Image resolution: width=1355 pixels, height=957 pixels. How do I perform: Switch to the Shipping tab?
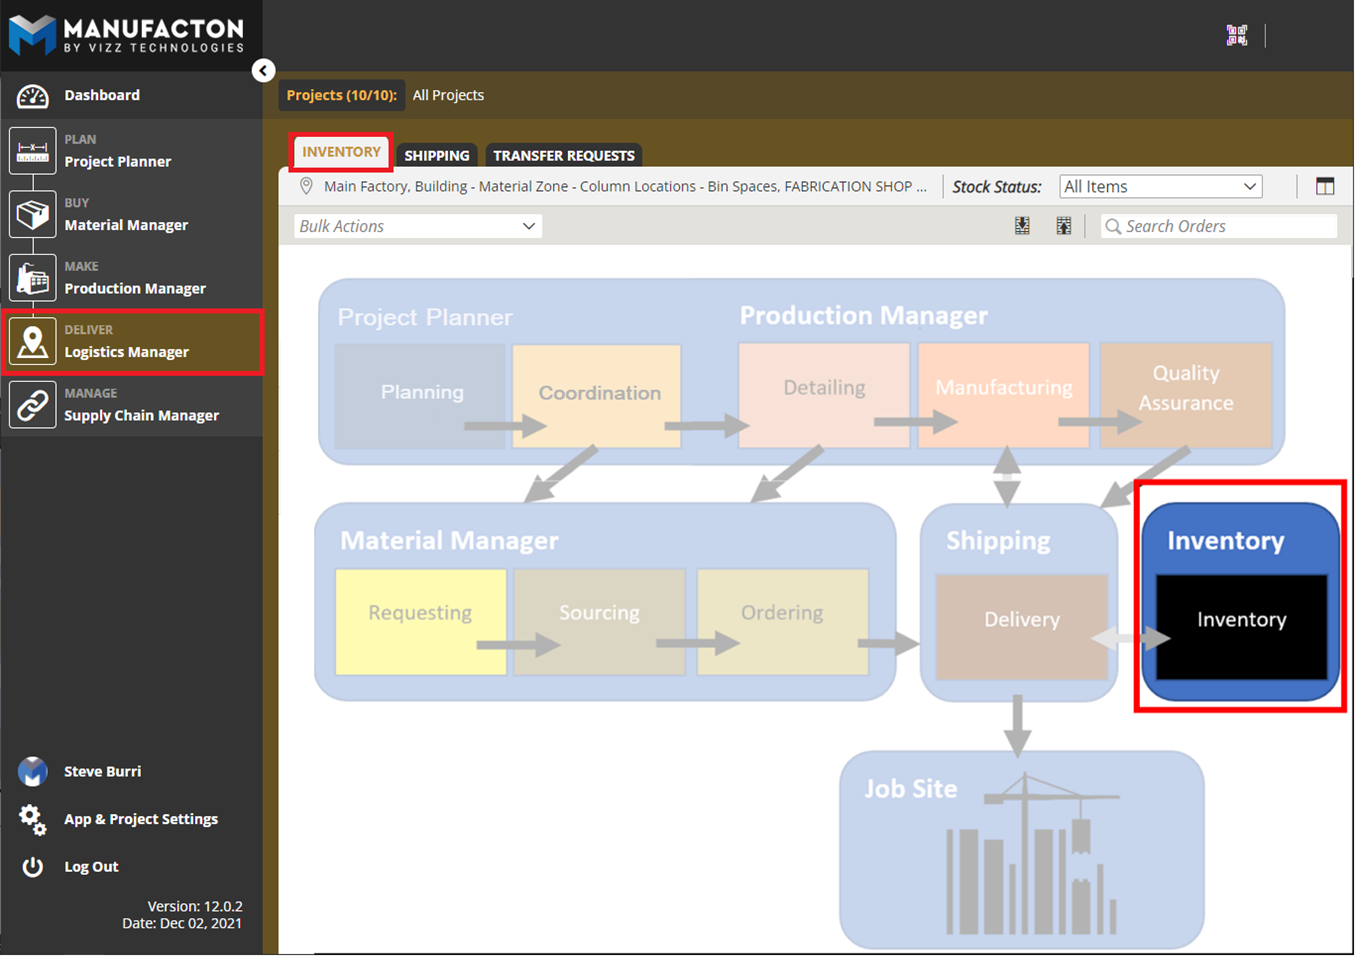(x=436, y=156)
